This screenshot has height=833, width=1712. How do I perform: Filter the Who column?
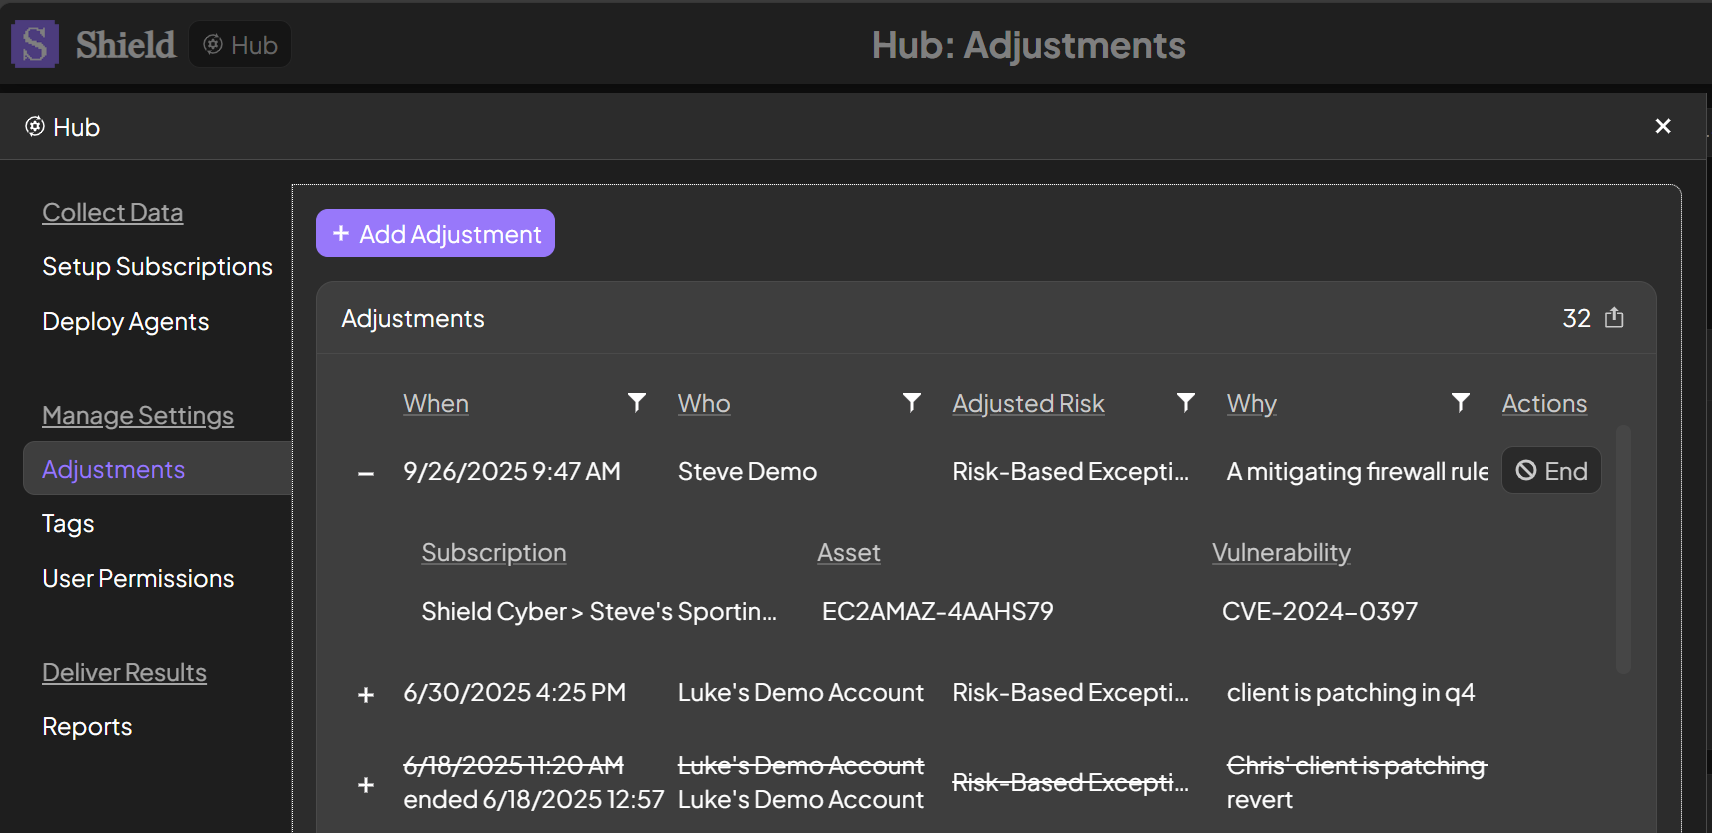pyautogui.click(x=911, y=402)
